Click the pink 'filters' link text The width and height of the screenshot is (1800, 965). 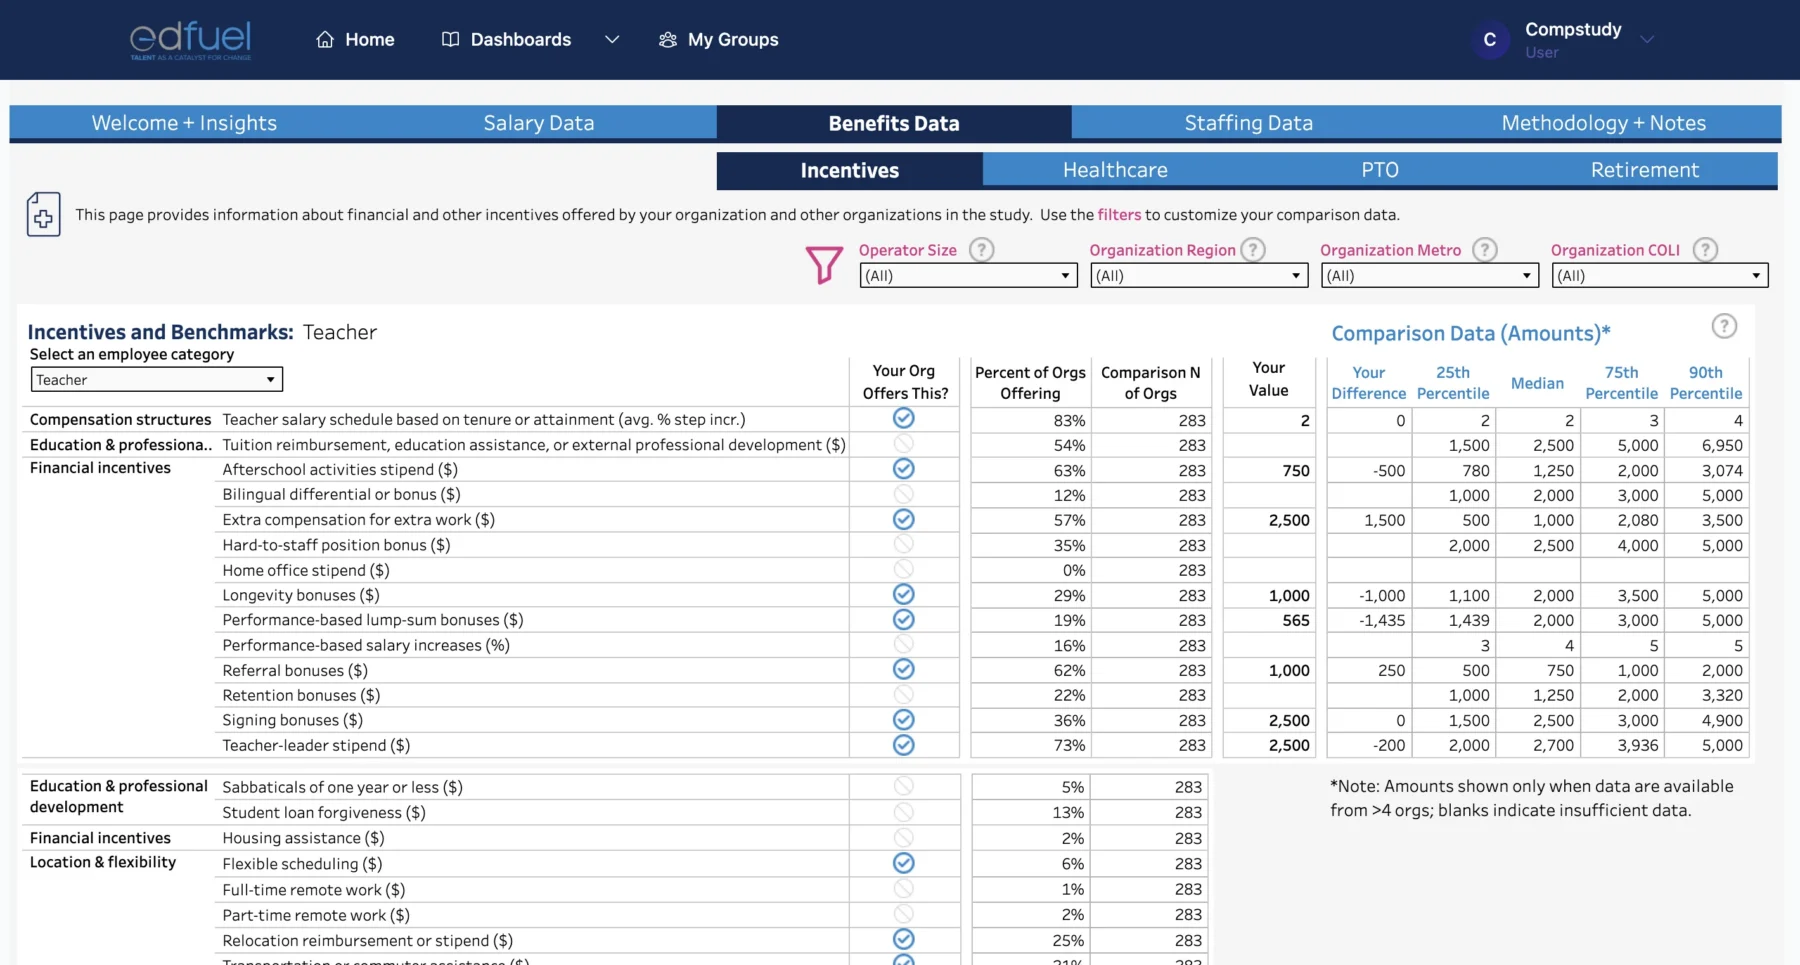tap(1119, 214)
